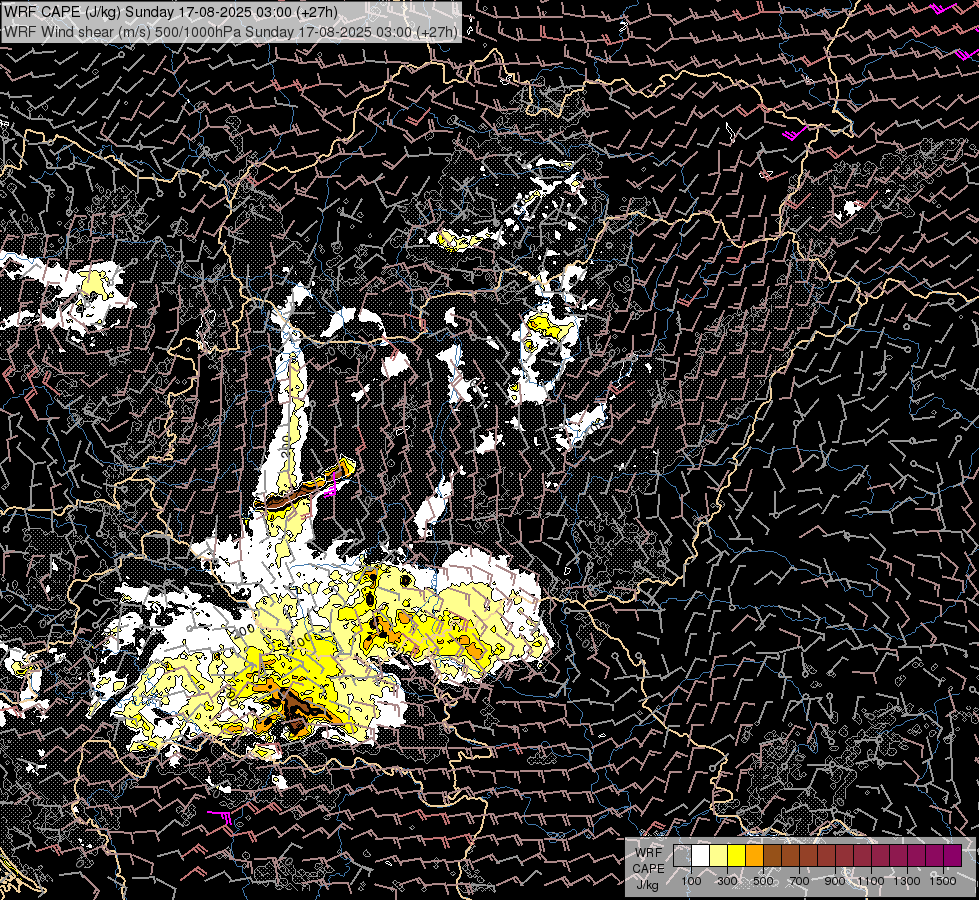
Task: Click the legend value 1100
Action: [x=871, y=881]
